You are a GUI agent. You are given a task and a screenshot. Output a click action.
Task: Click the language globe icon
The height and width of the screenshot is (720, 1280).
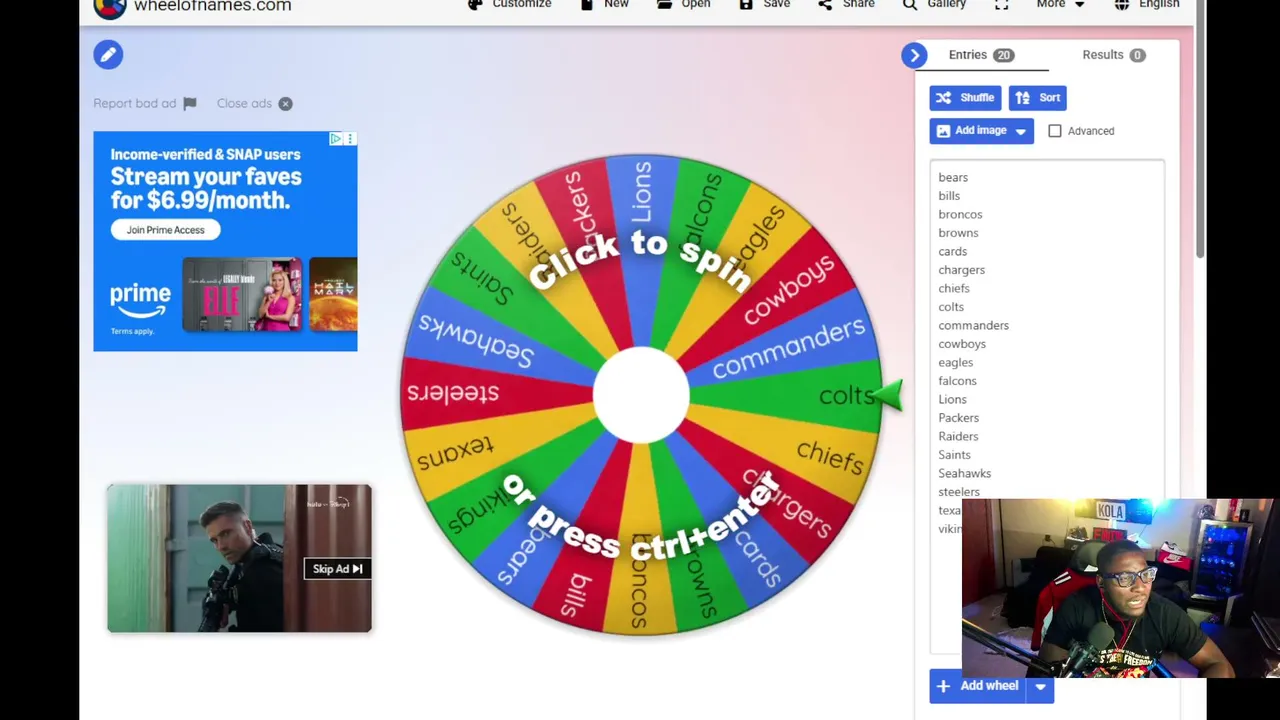(1122, 4)
